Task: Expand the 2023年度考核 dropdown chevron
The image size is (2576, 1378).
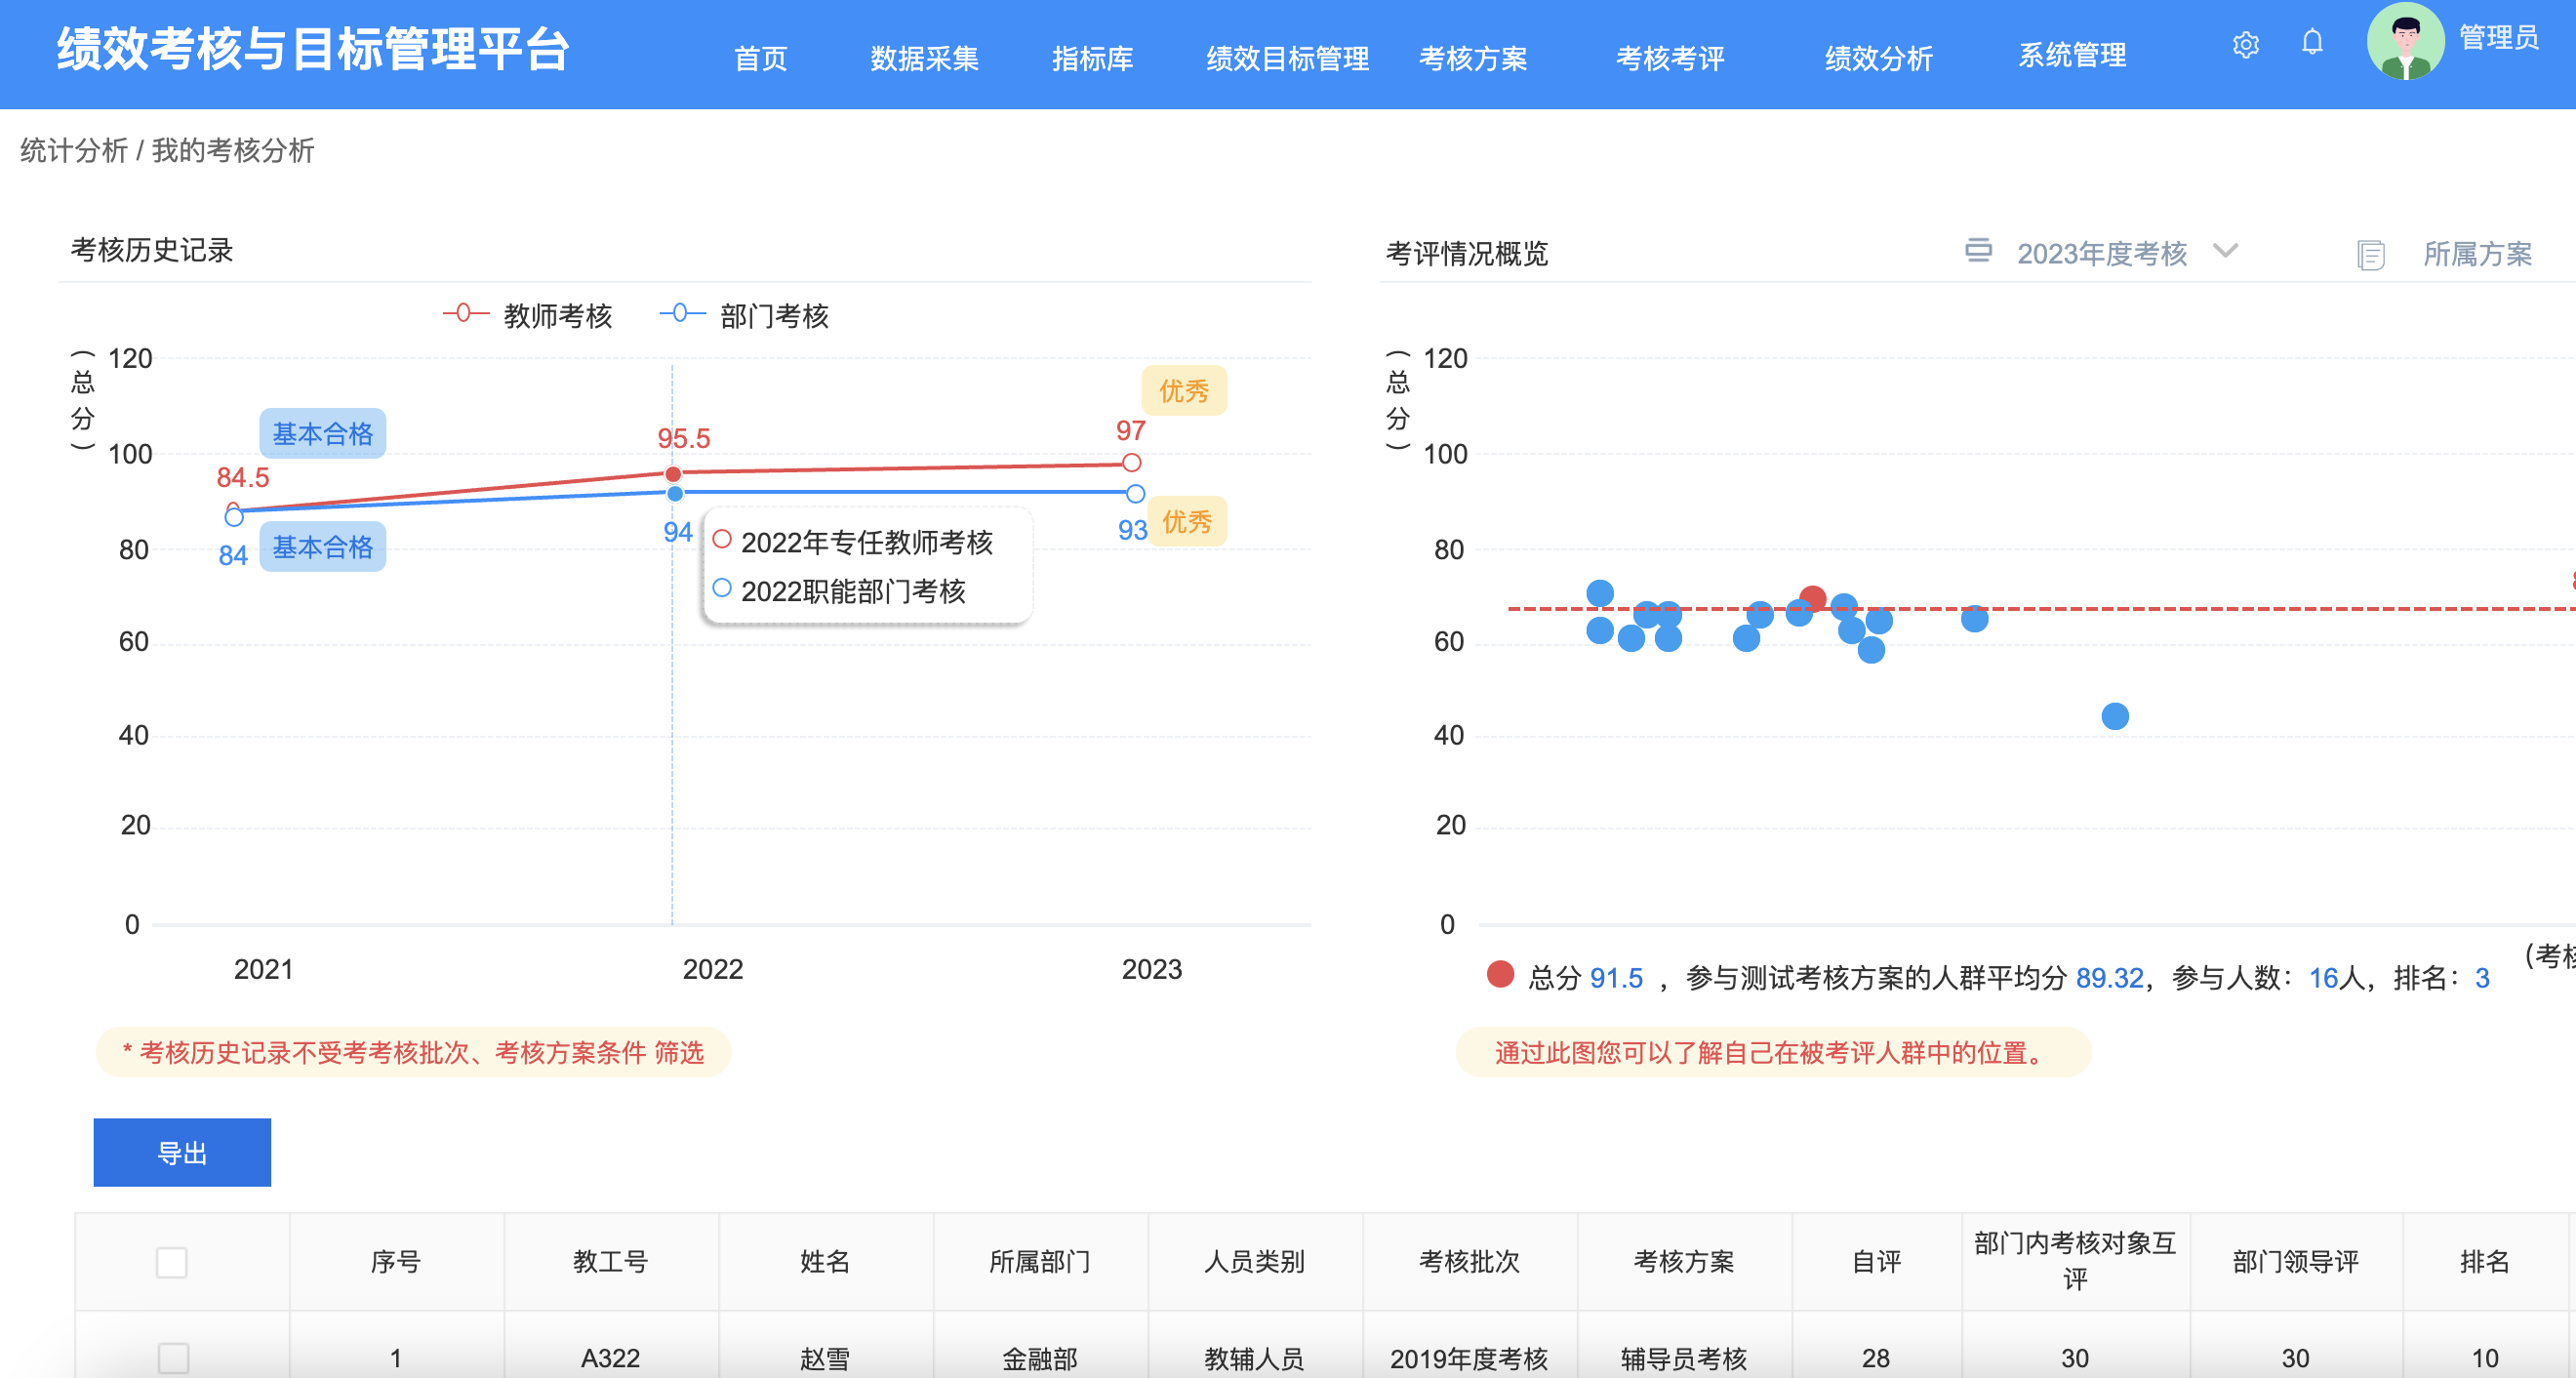Action: click(x=2225, y=251)
